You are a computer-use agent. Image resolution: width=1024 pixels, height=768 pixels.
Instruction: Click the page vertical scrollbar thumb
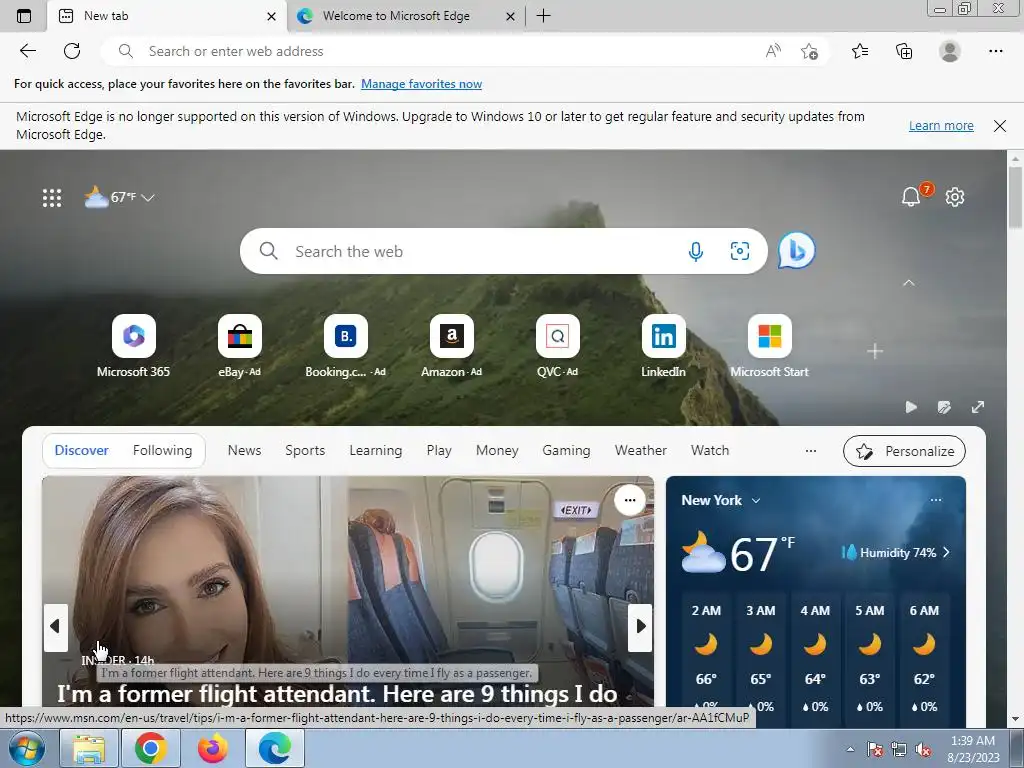click(x=1016, y=197)
